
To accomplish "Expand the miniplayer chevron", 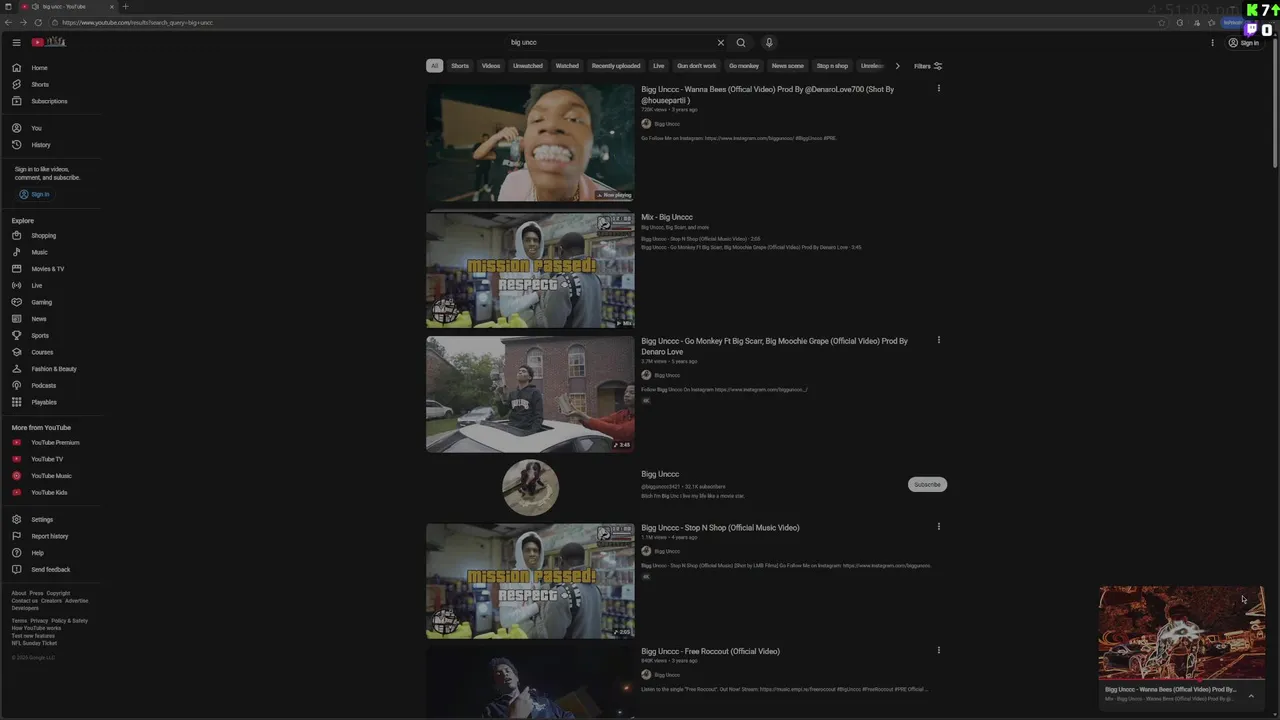I will 1251,696.
